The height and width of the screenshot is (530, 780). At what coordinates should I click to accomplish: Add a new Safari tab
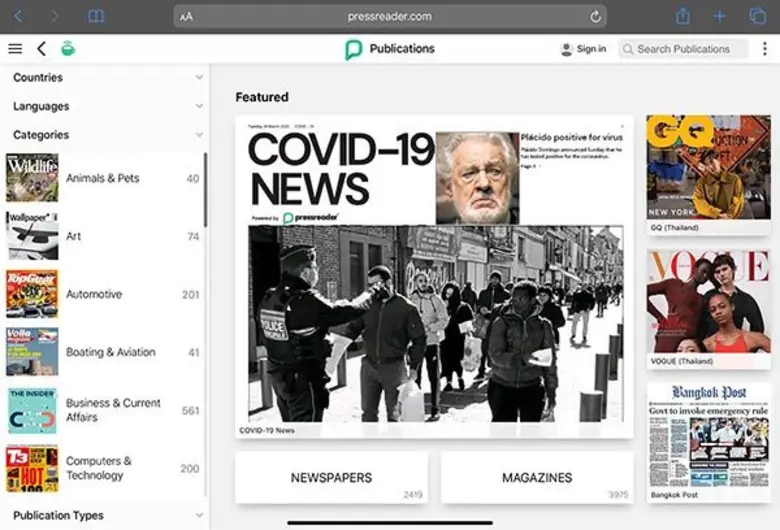coord(719,16)
